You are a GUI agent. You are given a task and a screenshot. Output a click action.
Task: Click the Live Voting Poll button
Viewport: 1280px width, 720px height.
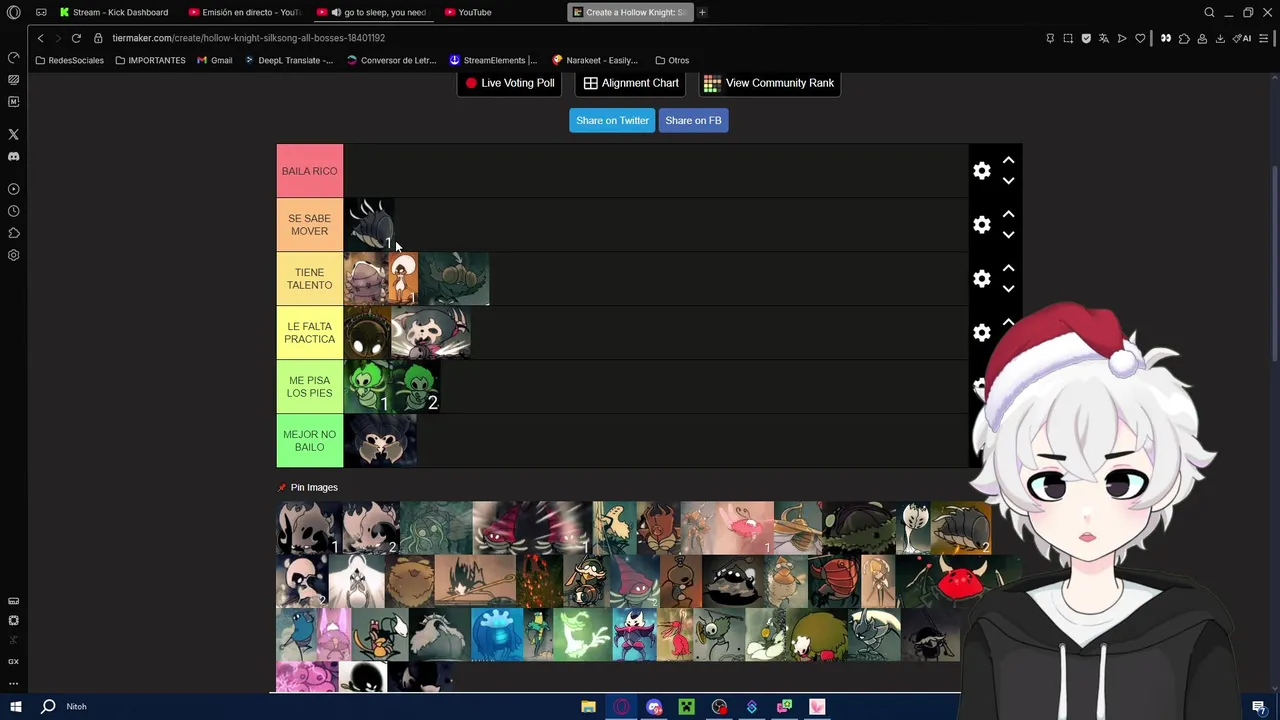click(x=510, y=83)
